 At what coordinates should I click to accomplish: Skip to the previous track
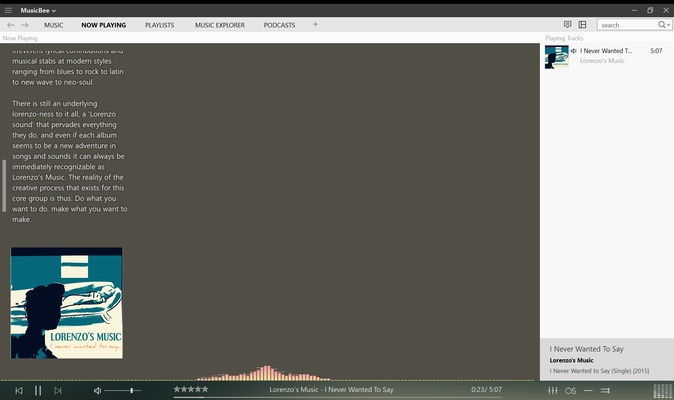[x=18, y=391]
